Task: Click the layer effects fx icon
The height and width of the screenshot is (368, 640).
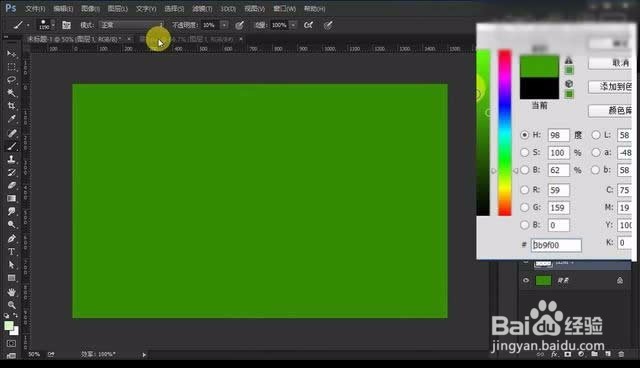Action: pos(554,354)
